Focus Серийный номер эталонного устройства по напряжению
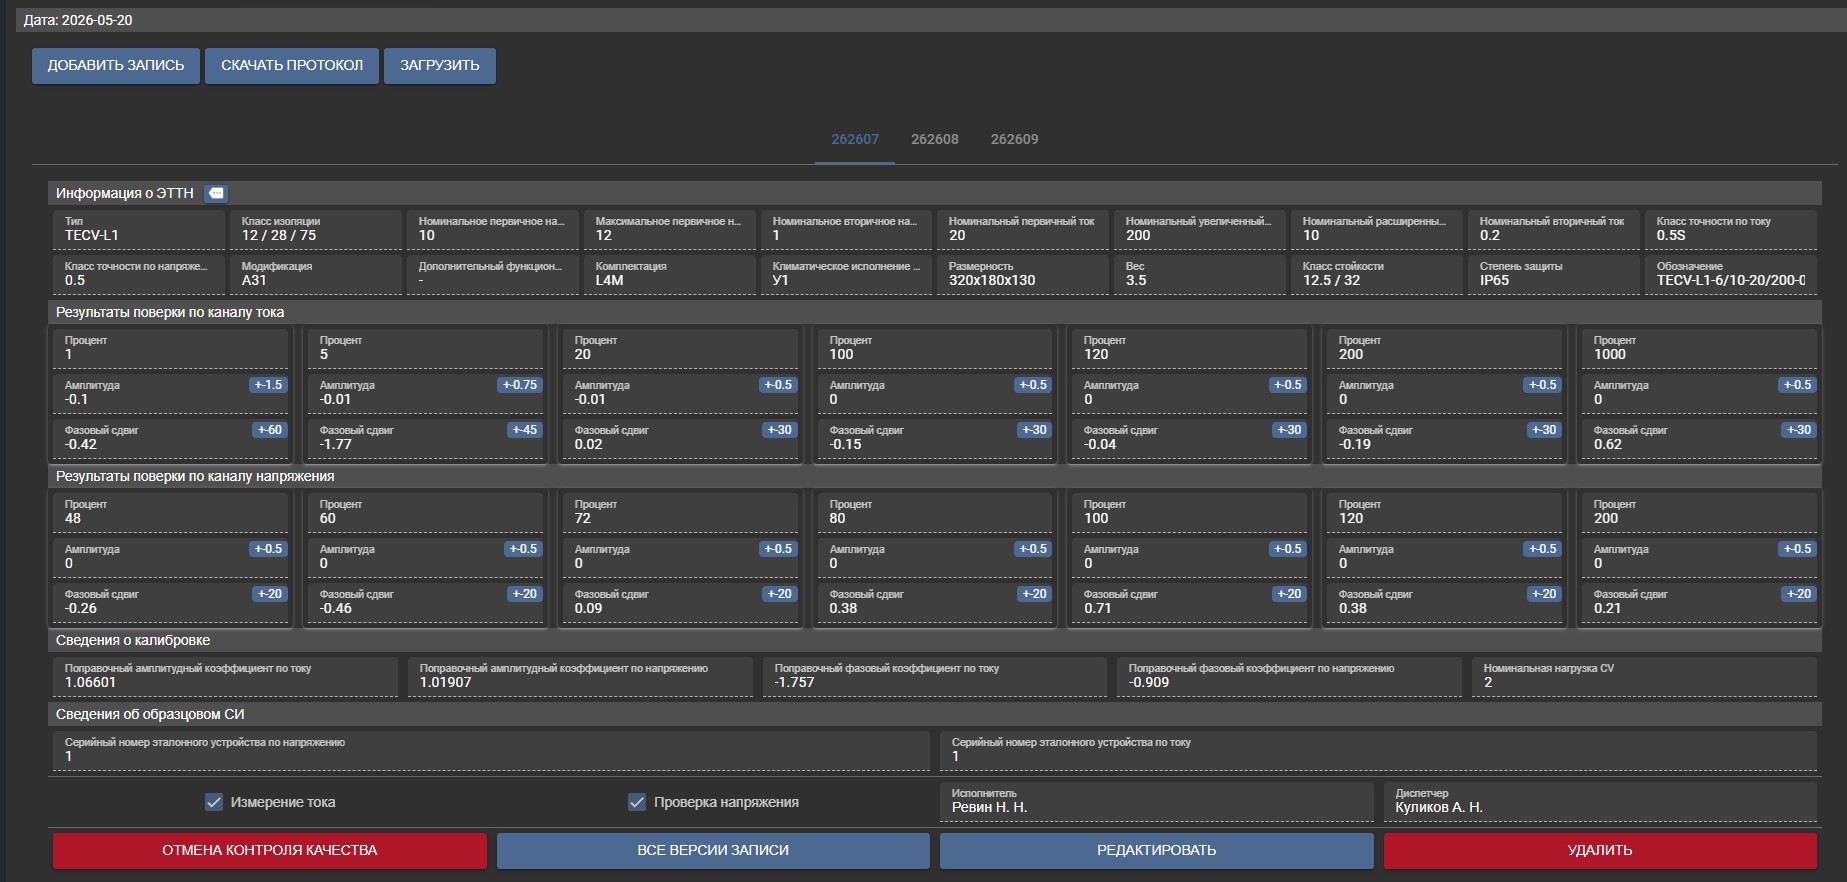Viewport: 1847px width, 882px height. point(491,751)
